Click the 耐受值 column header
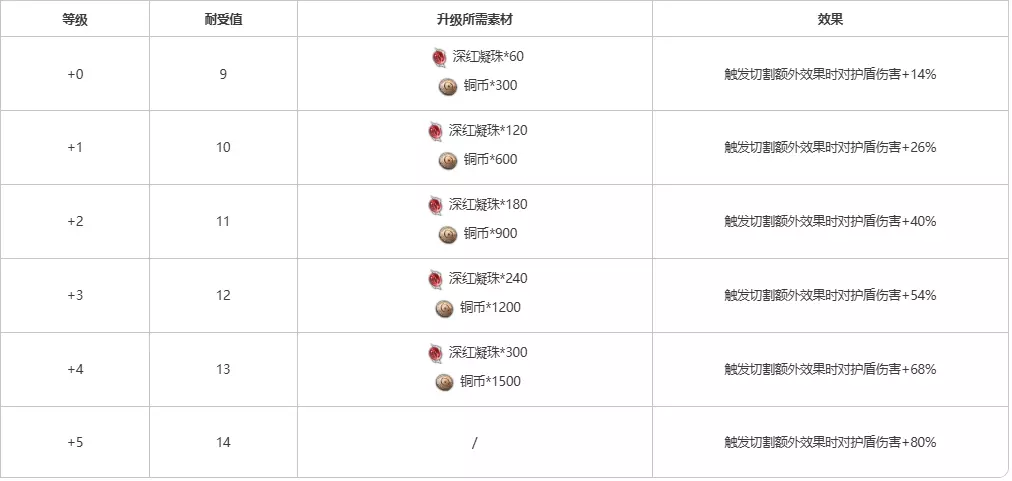 click(223, 19)
